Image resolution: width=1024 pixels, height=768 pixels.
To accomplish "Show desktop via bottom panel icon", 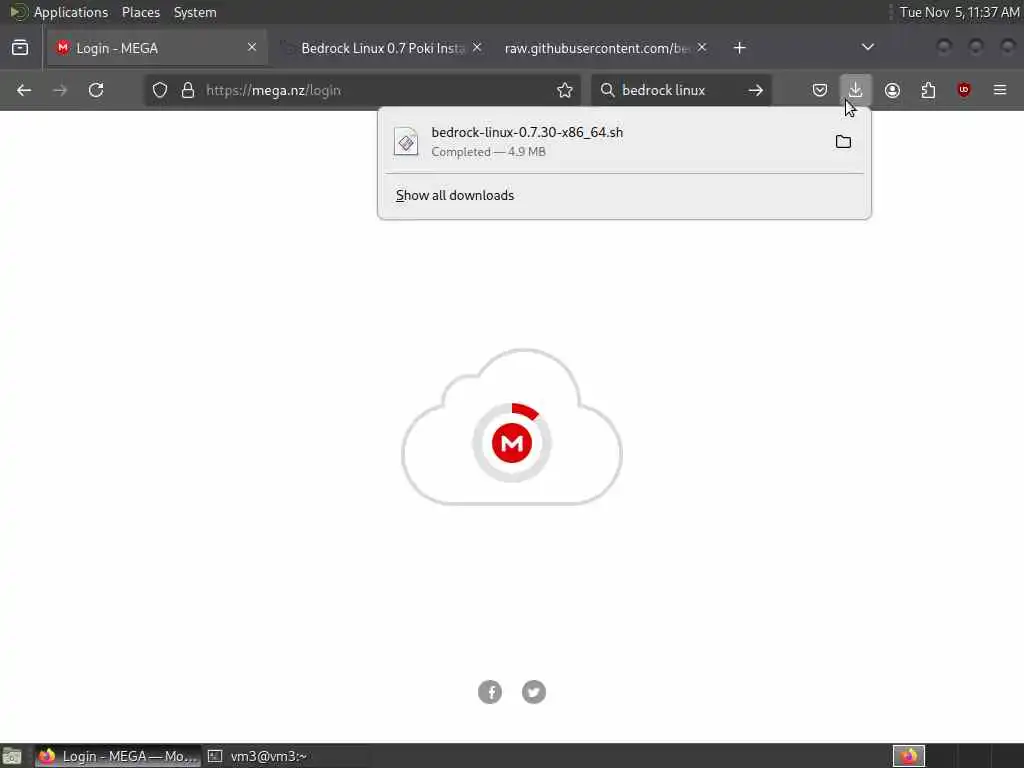I will click(12, 756).
